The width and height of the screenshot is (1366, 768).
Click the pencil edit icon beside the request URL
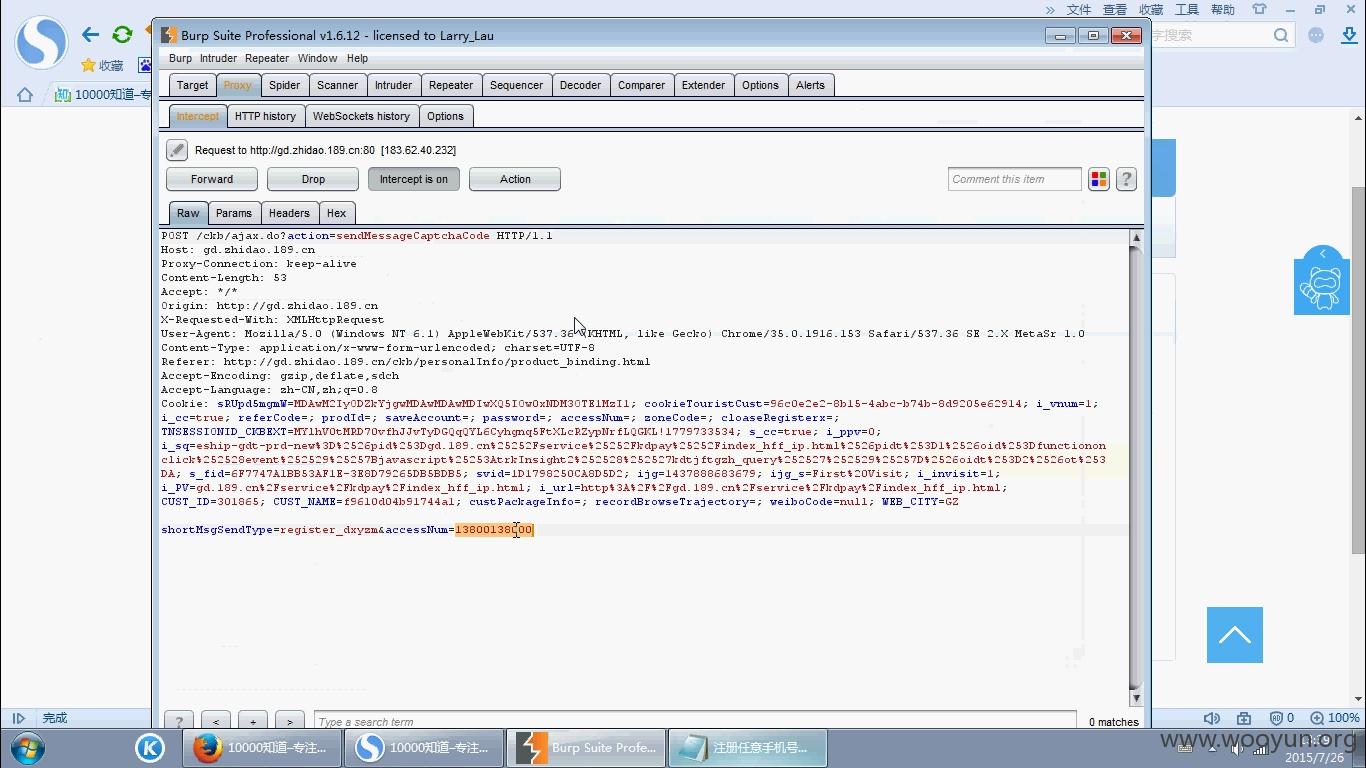[x=177, y=150]
